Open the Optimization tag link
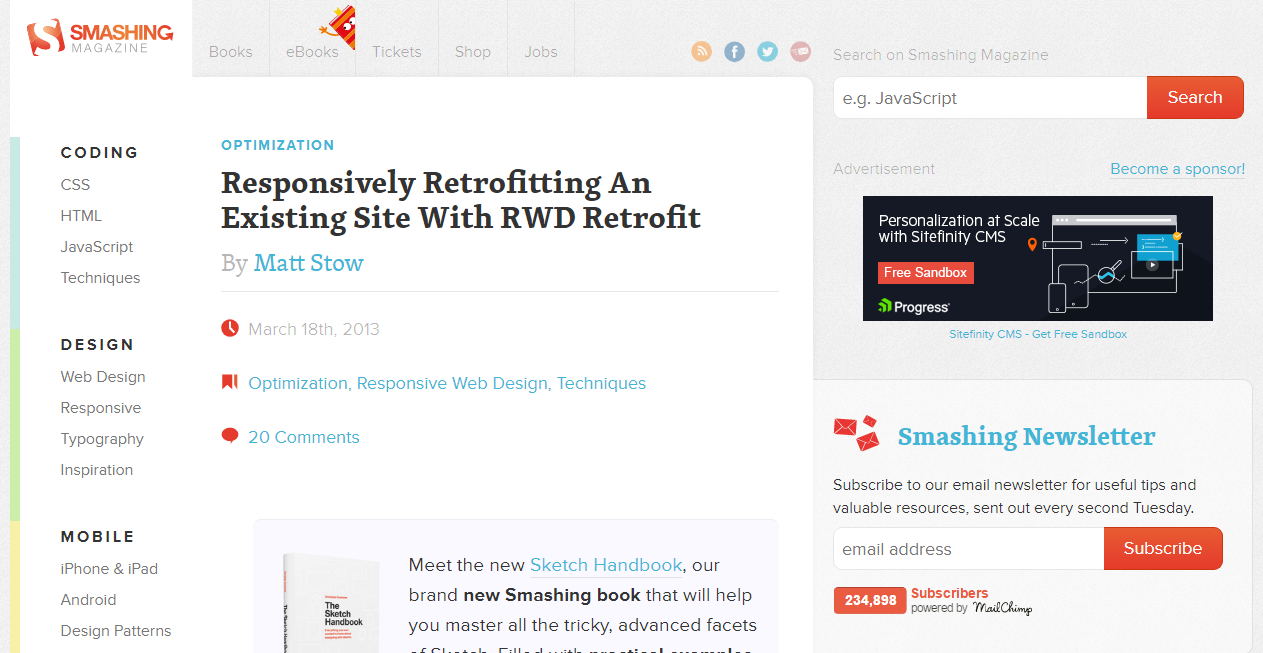 (x=298, y=383)
